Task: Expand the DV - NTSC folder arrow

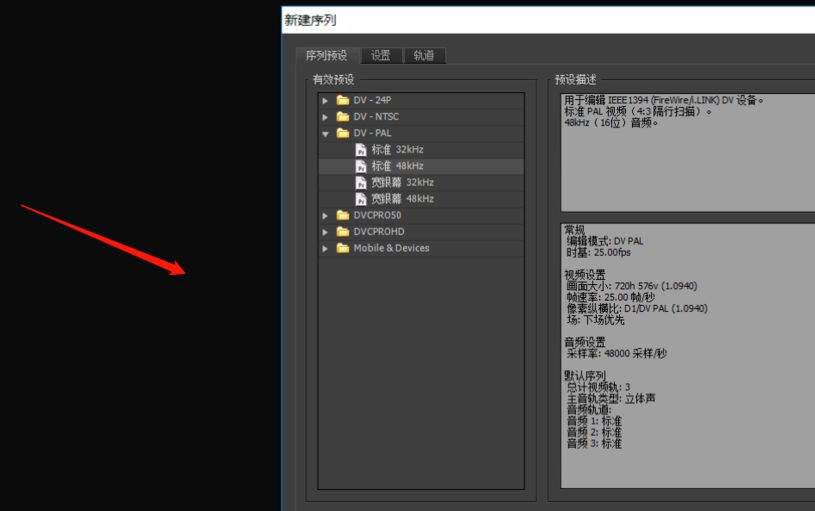Action: (325, 117)
